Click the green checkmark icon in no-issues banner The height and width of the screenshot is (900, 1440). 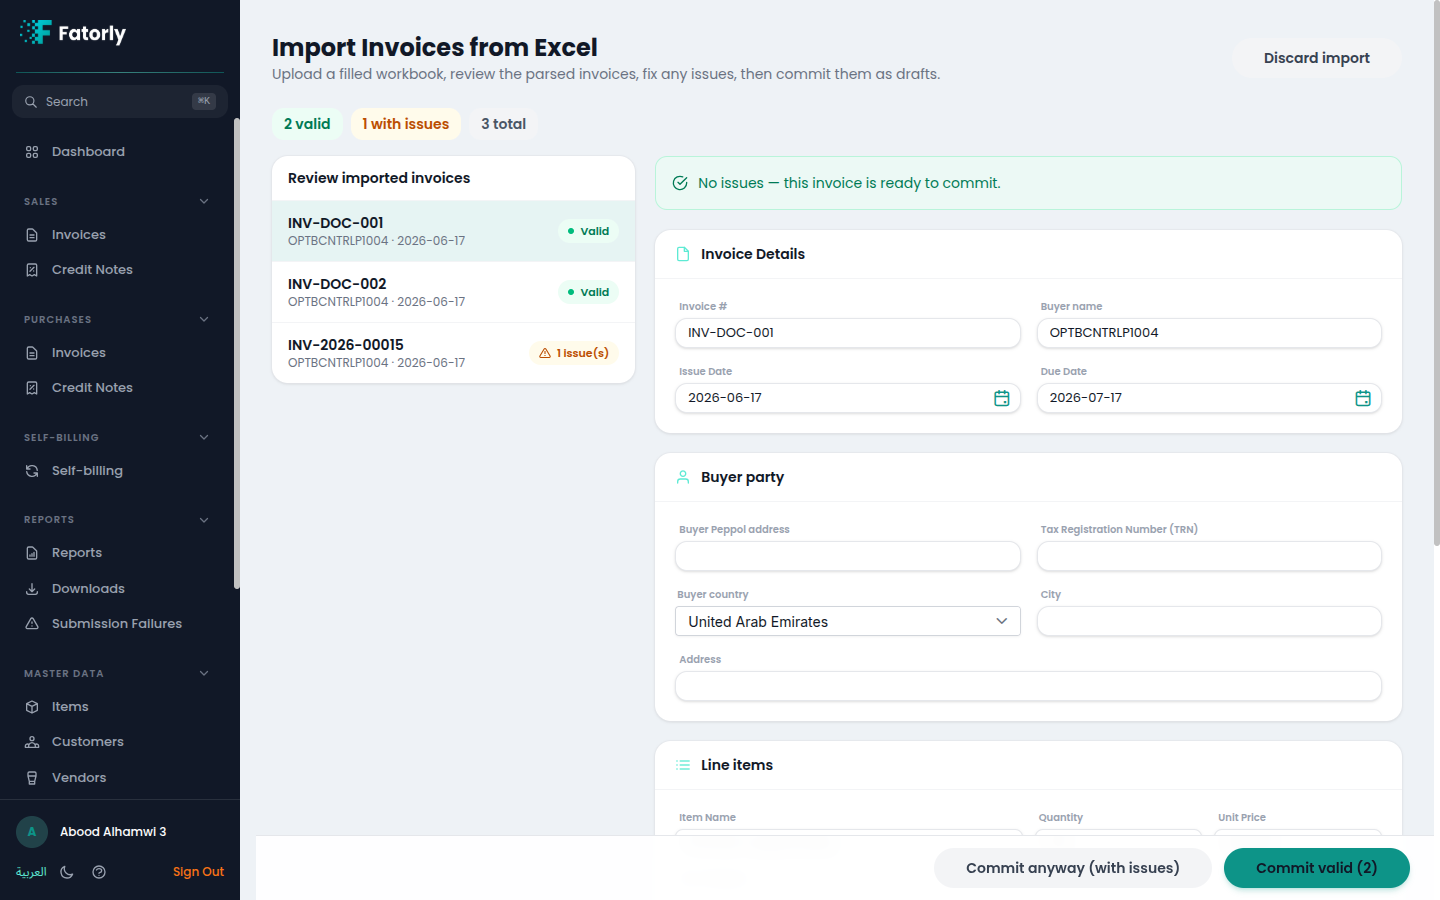pyautogui.click(x=680, y=183)
